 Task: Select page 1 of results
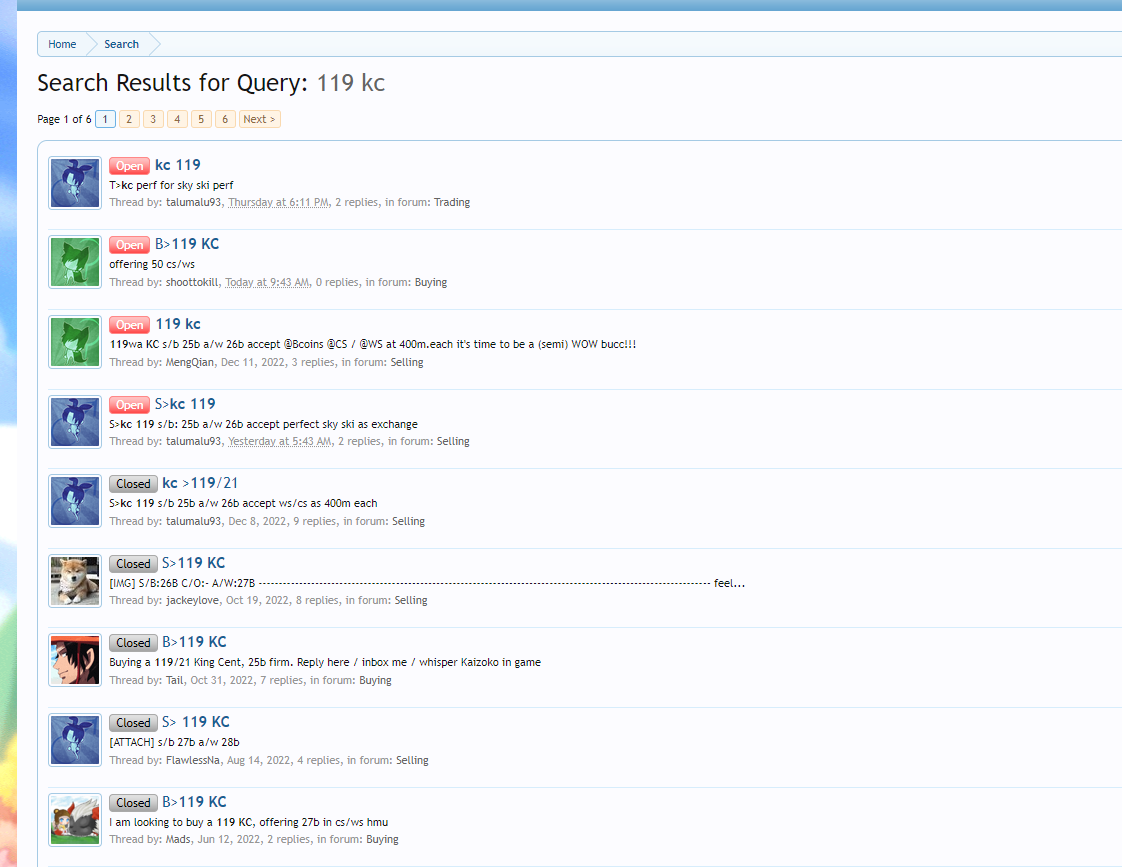105,119
